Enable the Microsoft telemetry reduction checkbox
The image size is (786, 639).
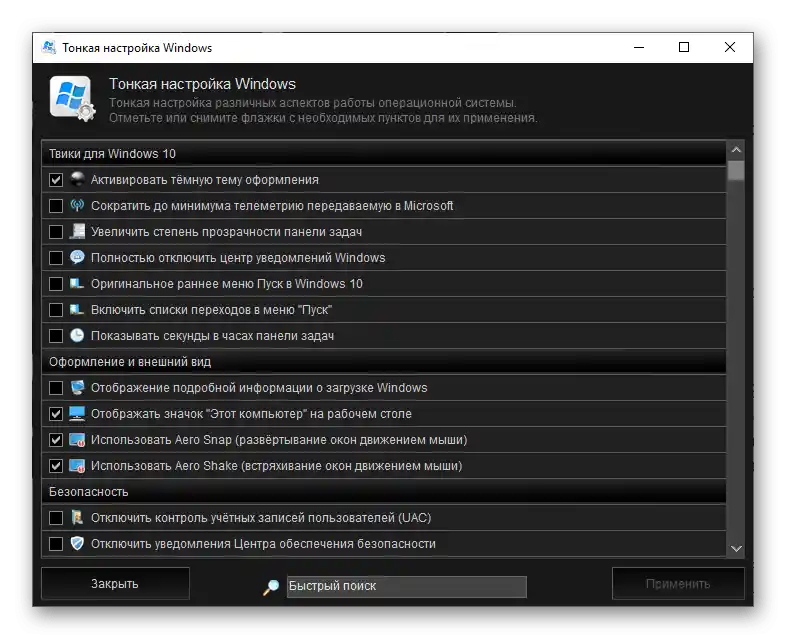pyautogui.click(x=56, y=205)
